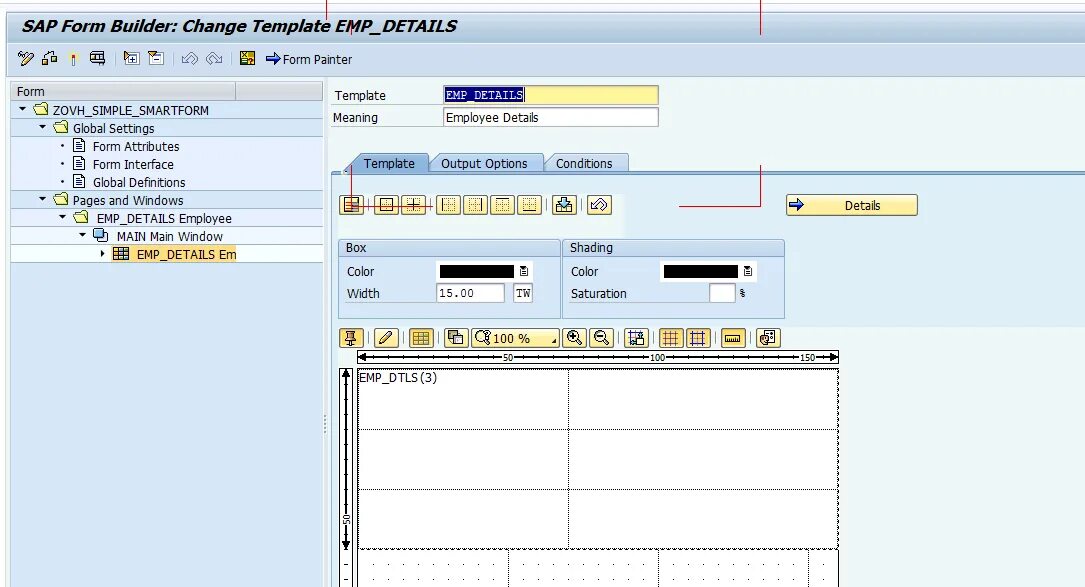Open the 100 % zoom dropdown
1085x587 pixels.
pos(515,338)
